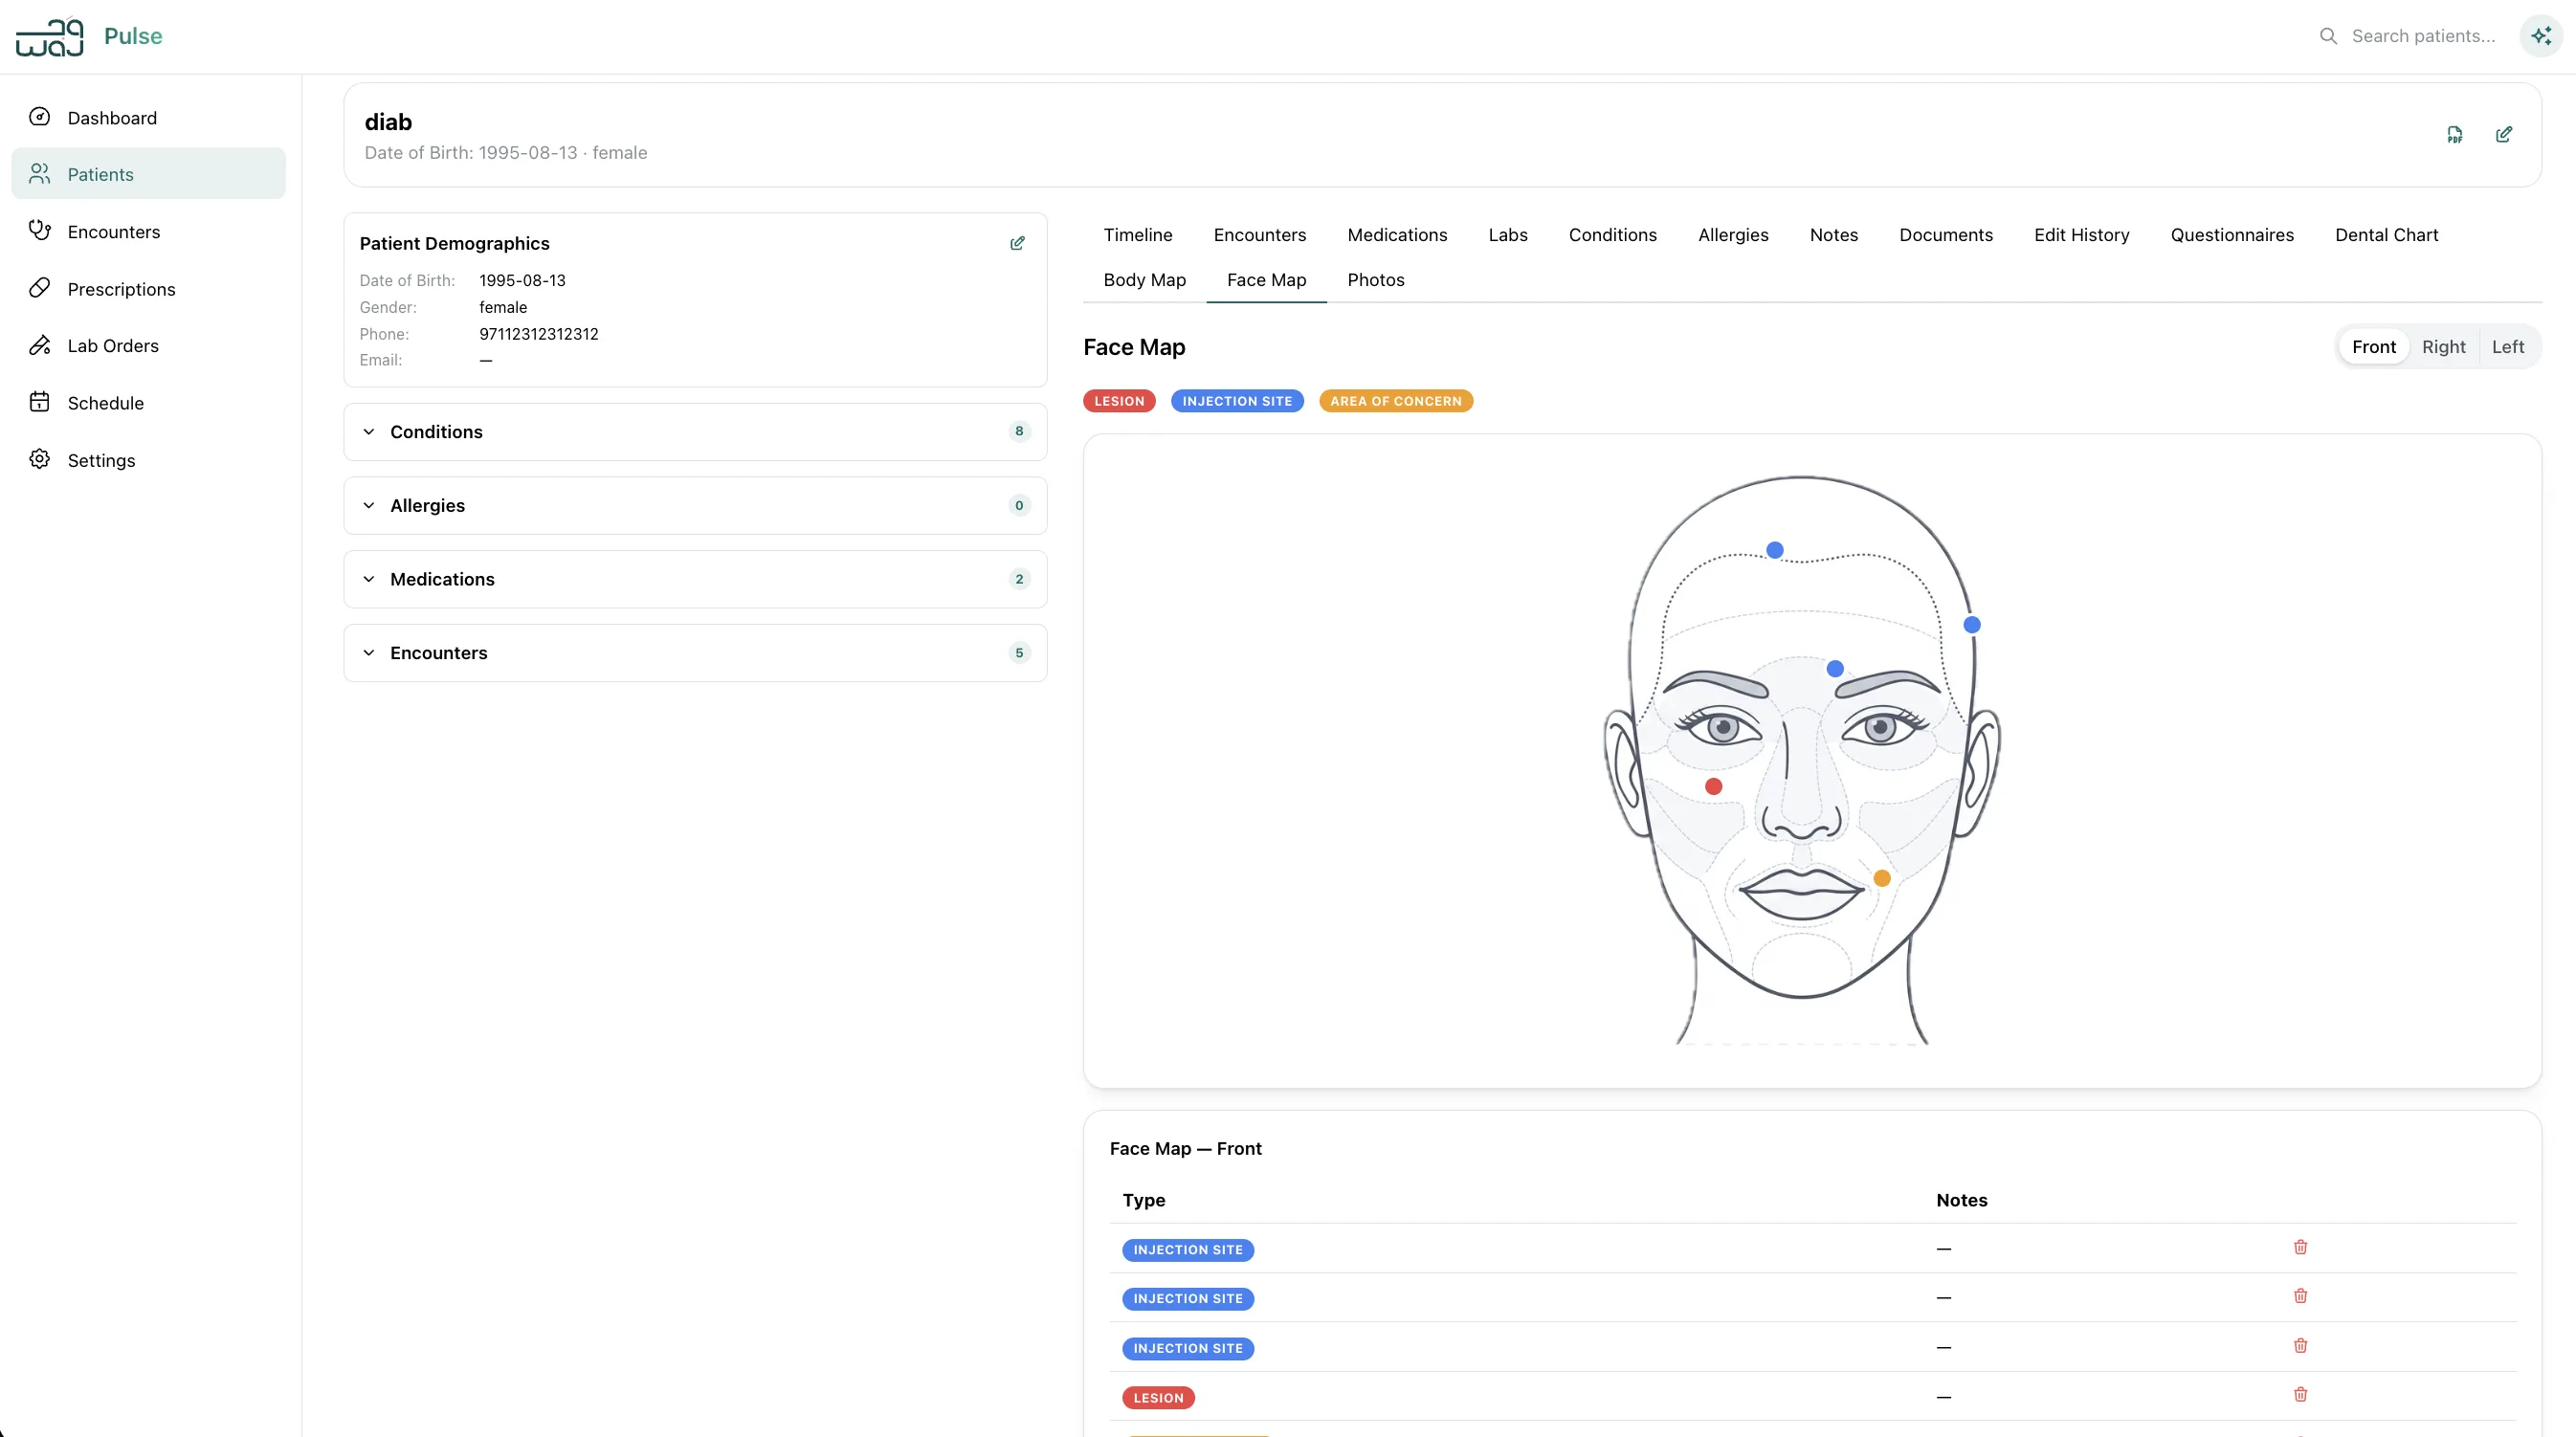
Task: Open the AI assistant sparkles button
Action: (2541, 36)
